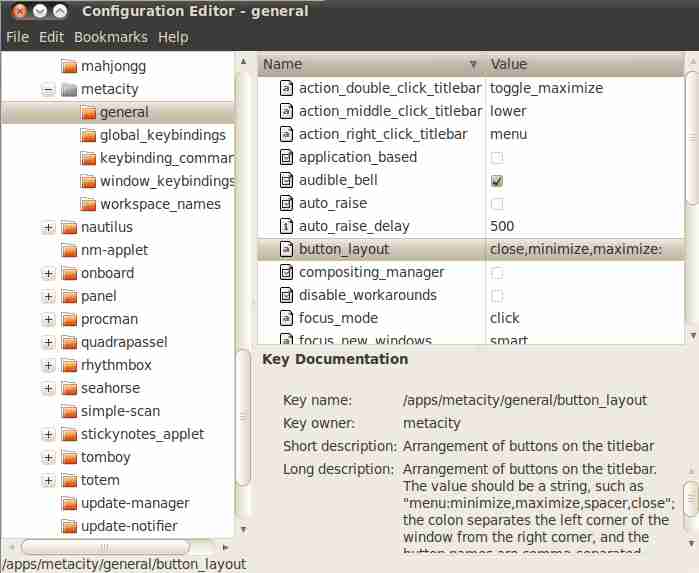
Task: Click the update-notifier folder icon
Action: [69, 527]
